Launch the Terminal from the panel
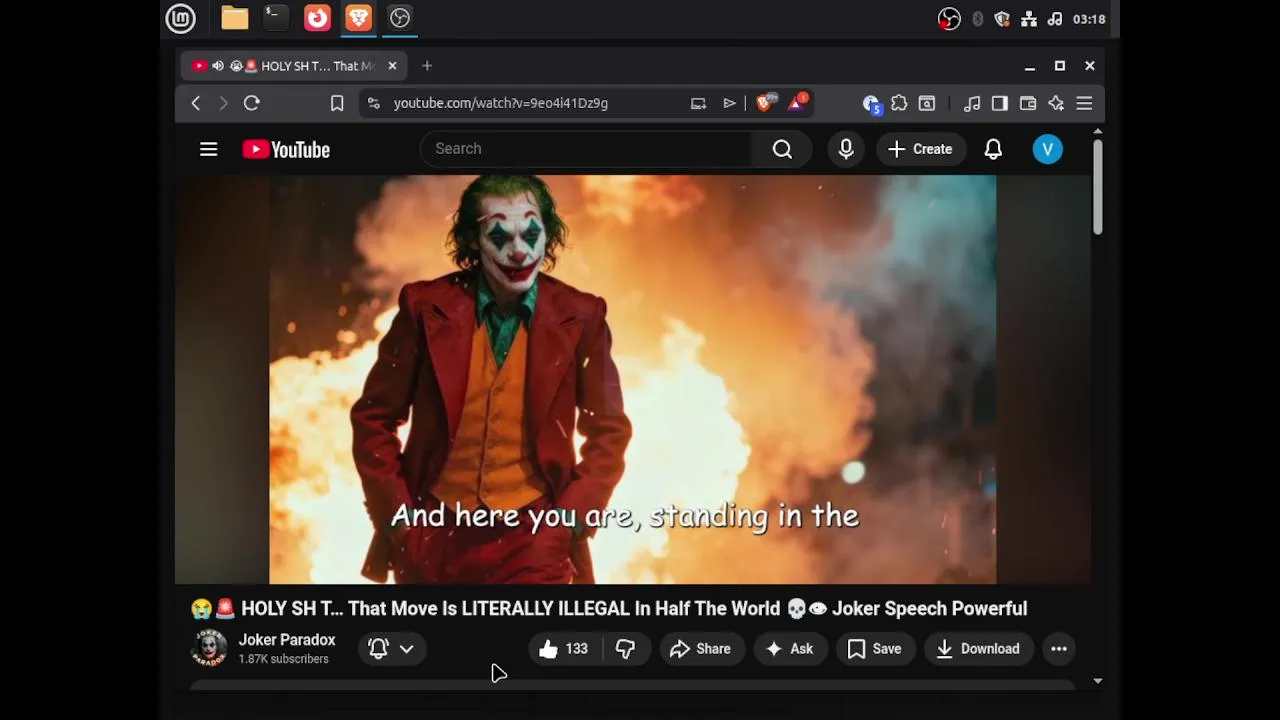This screenshot has width=1280, height=720. [x=275, y=18]
